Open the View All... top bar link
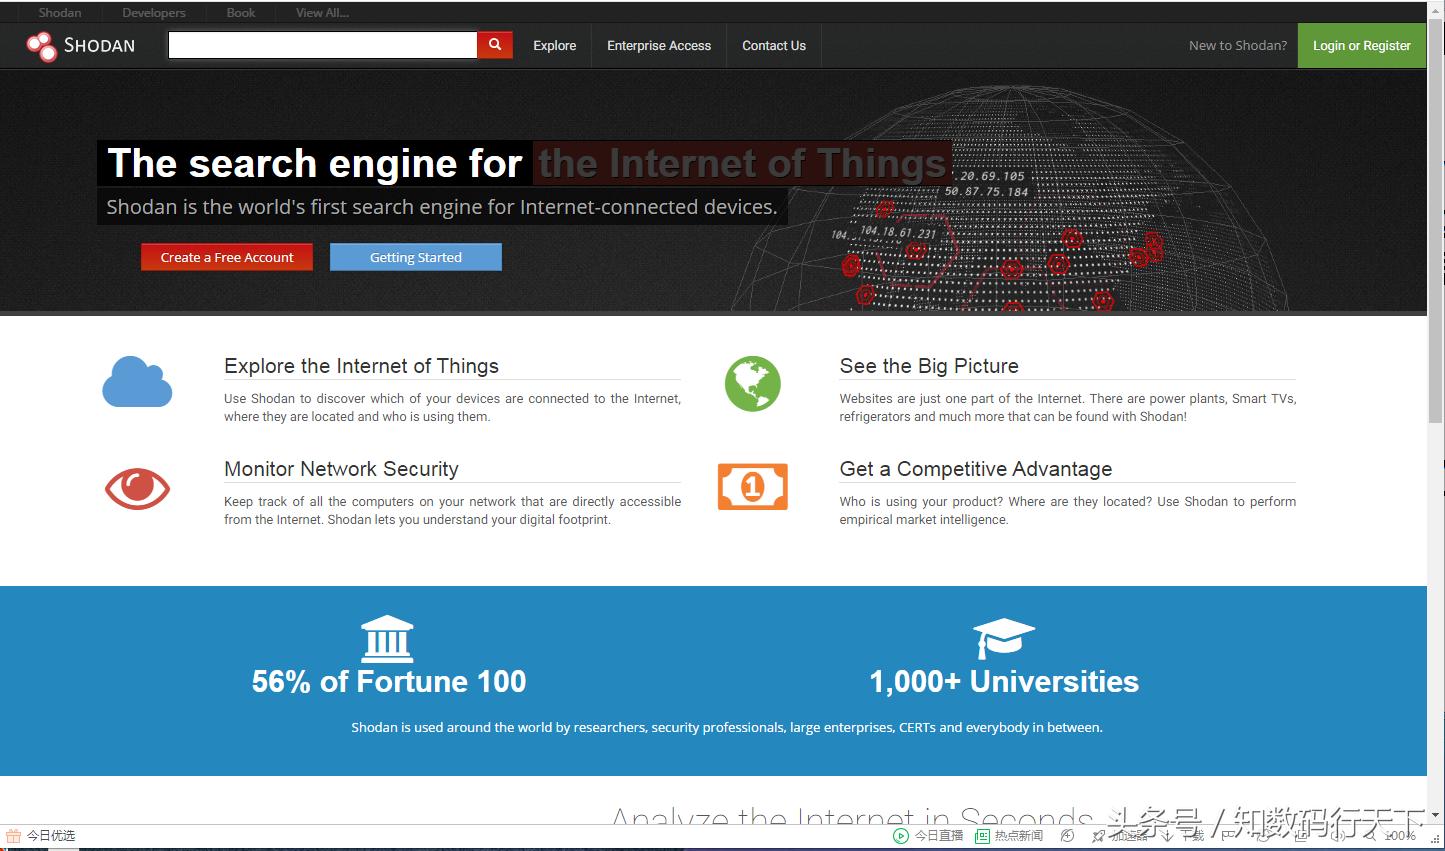 click(322, 13)
